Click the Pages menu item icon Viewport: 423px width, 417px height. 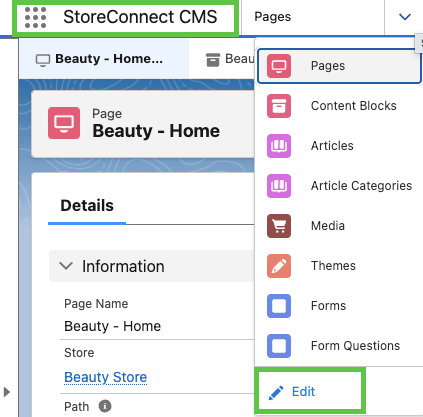click(279, 66)
